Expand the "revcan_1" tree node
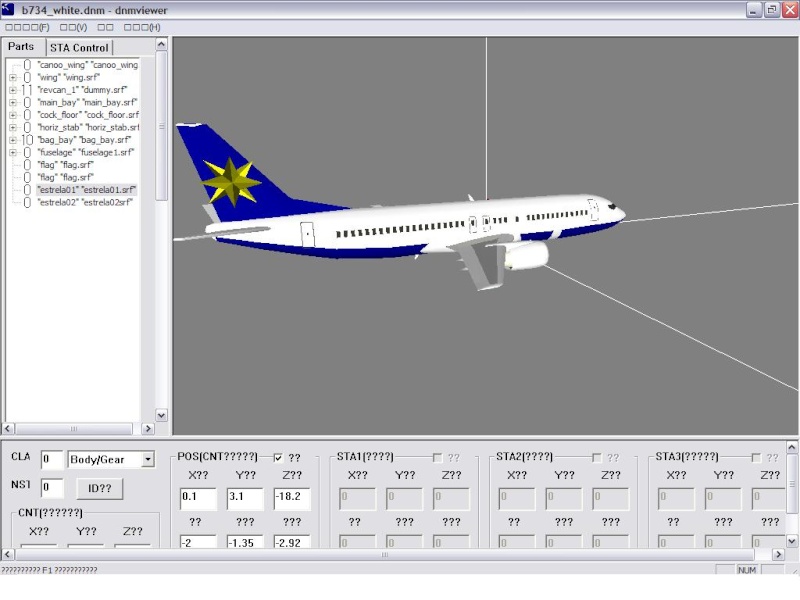 [x=13, y=90]
